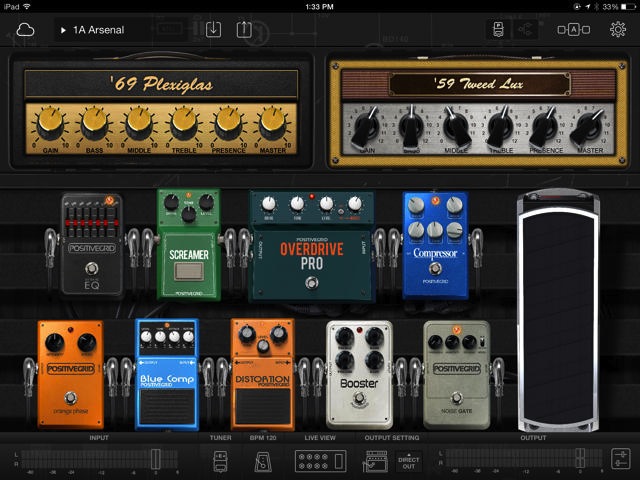Viewport: 640px width, 480px height.
Task: Tap the download preset icon
Action: click(x=213, y=30)
